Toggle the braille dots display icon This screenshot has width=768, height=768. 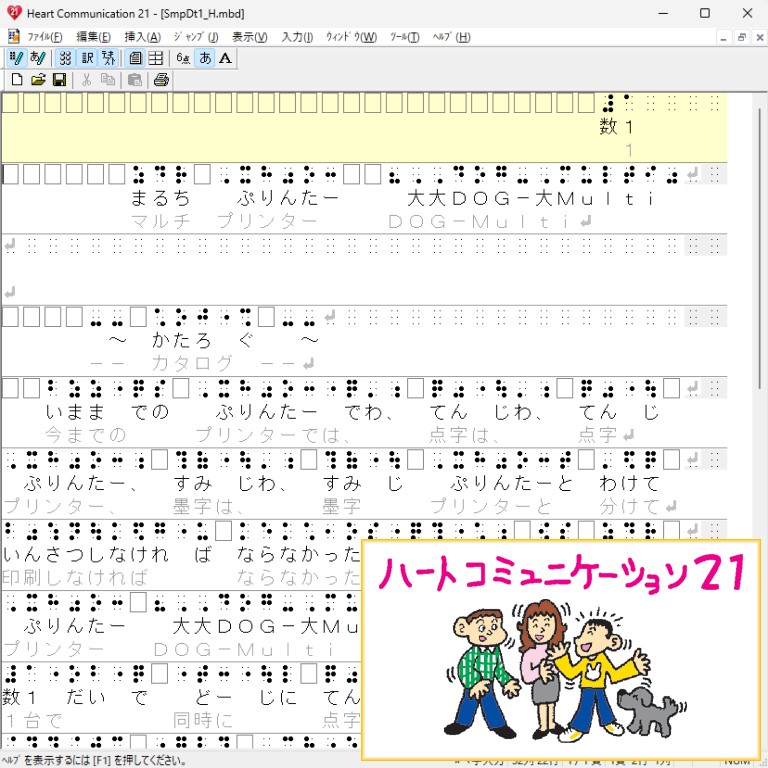point(65,58)
